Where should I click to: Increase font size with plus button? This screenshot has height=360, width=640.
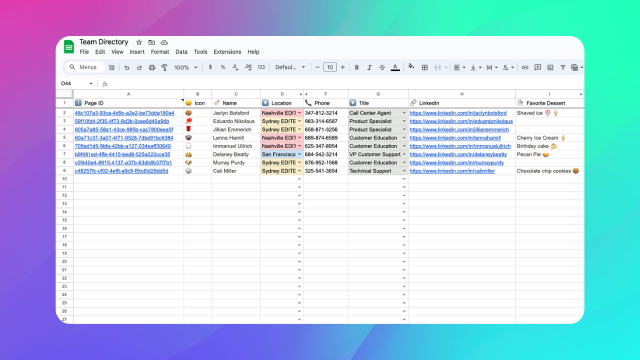(342, 67)
